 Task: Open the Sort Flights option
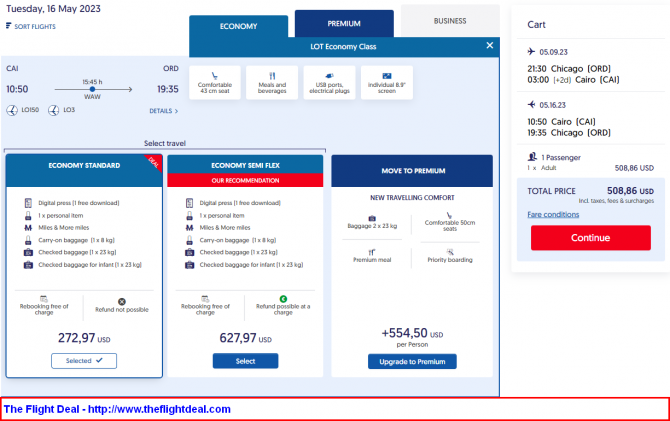[31, 26]
